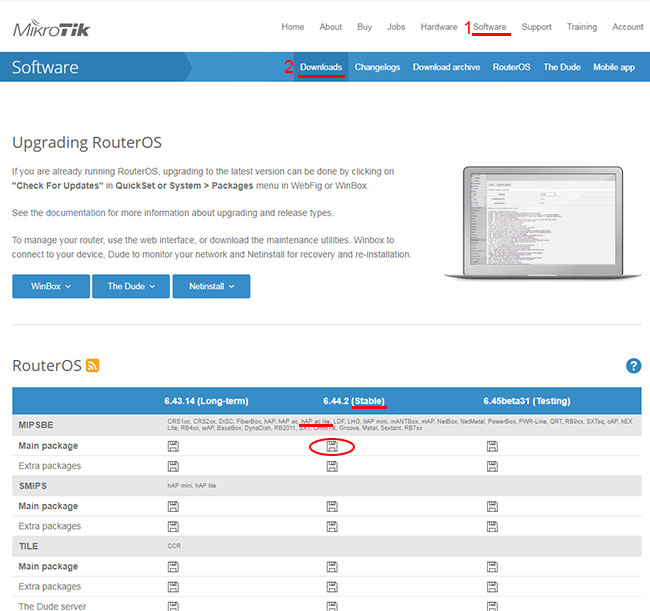The image size is (650, 611).
Task: Download SMIPS Extra packages Long-term
Action: click(x=173, y=526)
